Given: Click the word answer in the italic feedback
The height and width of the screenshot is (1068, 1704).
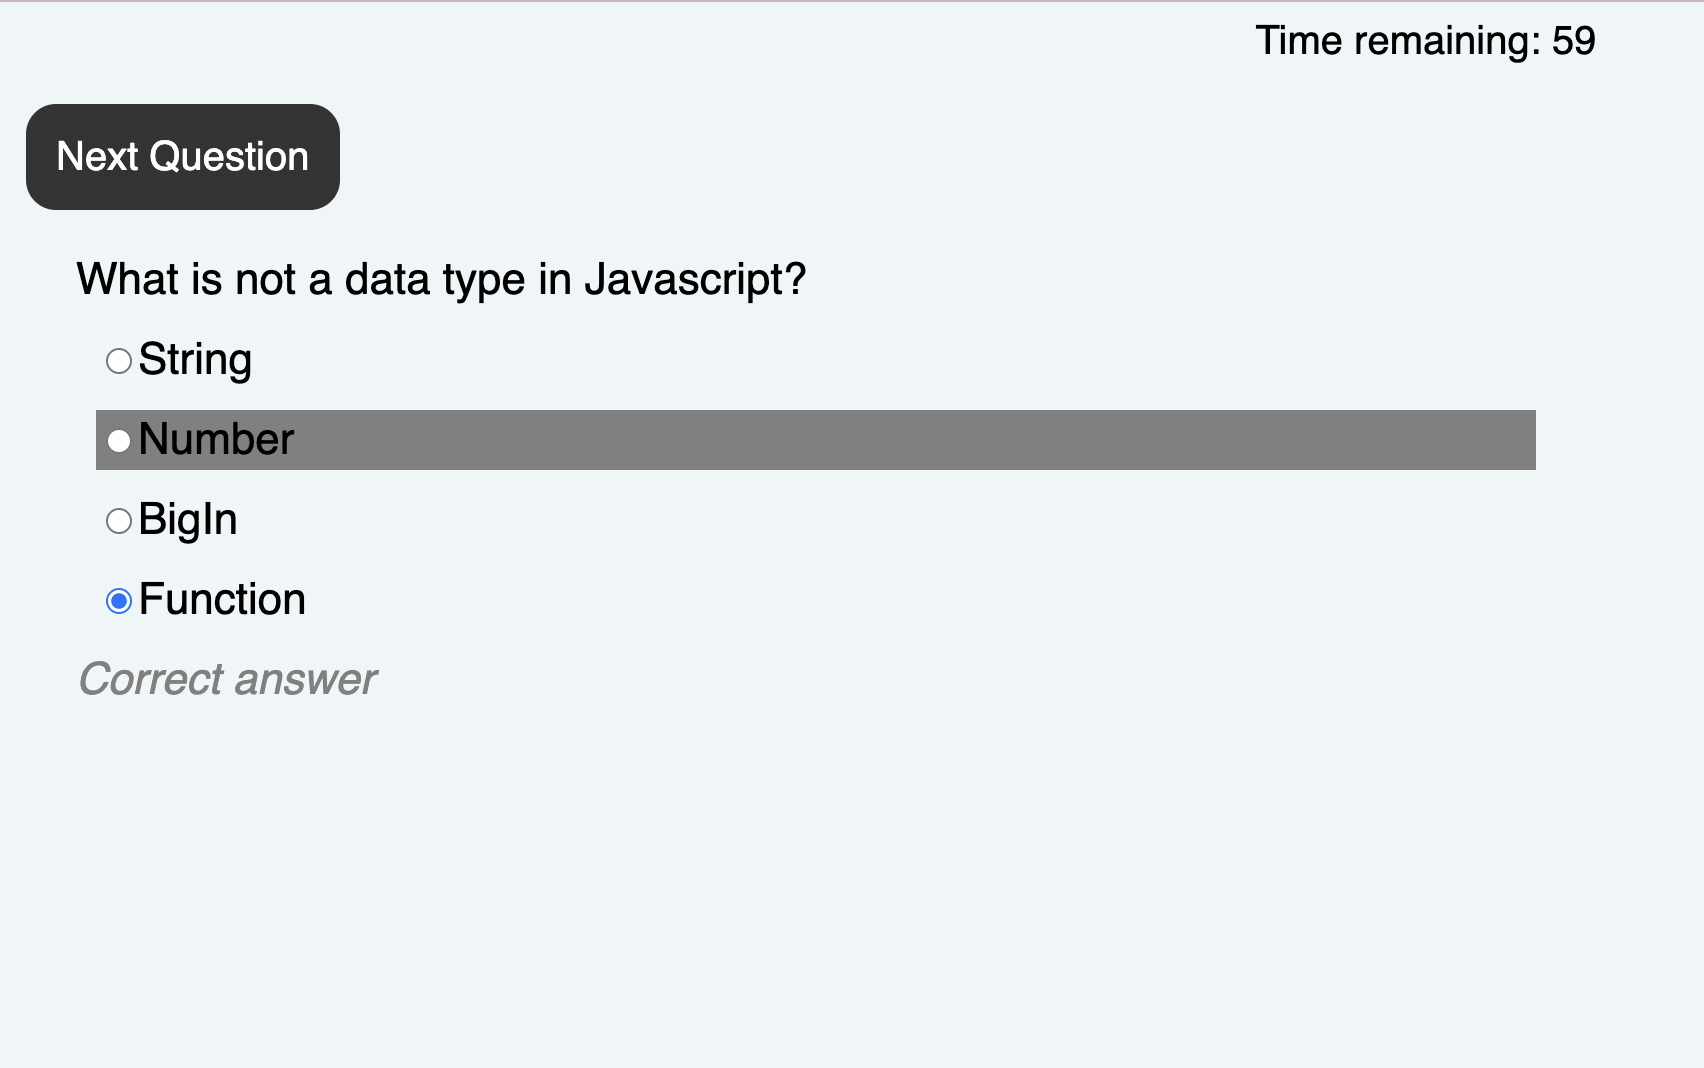Looking at the screenshot, I should (307, 680).
